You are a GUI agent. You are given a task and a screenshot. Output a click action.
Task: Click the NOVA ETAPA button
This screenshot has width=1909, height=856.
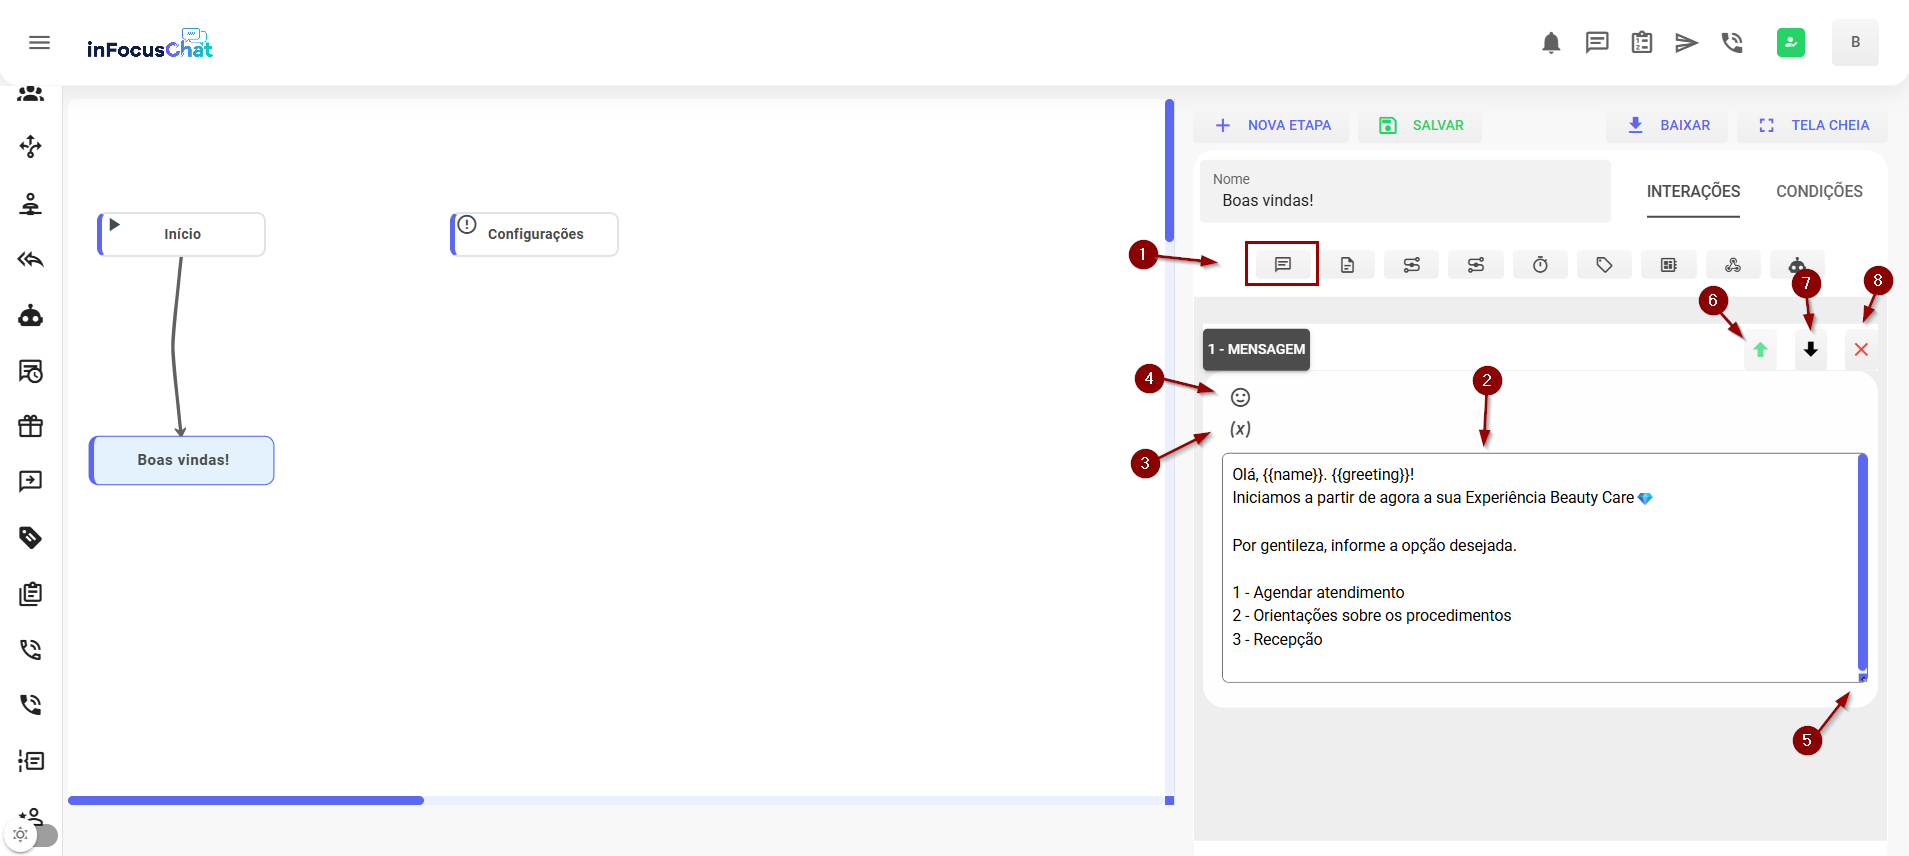coord(1272,125)
